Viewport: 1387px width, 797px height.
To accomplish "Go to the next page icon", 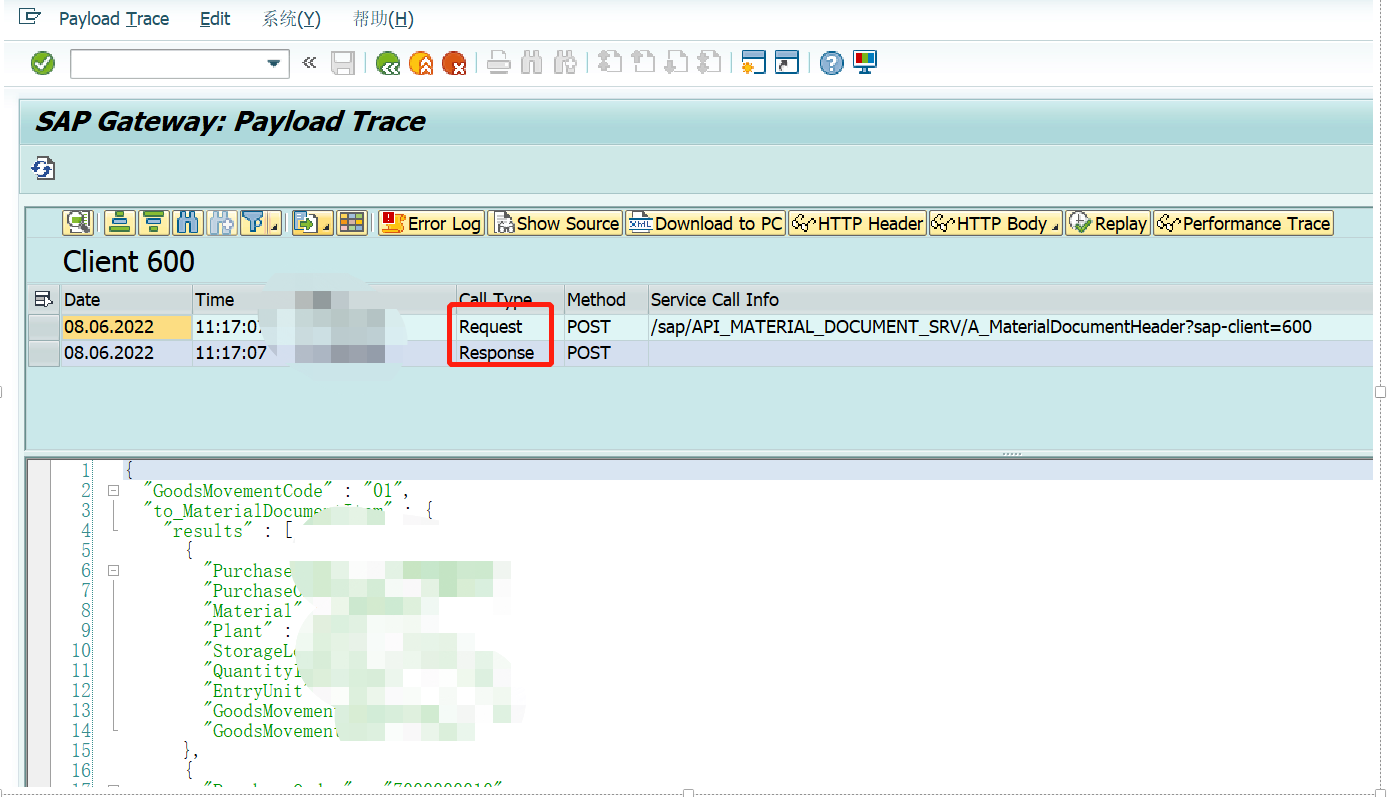I will [x=676, y=63].
